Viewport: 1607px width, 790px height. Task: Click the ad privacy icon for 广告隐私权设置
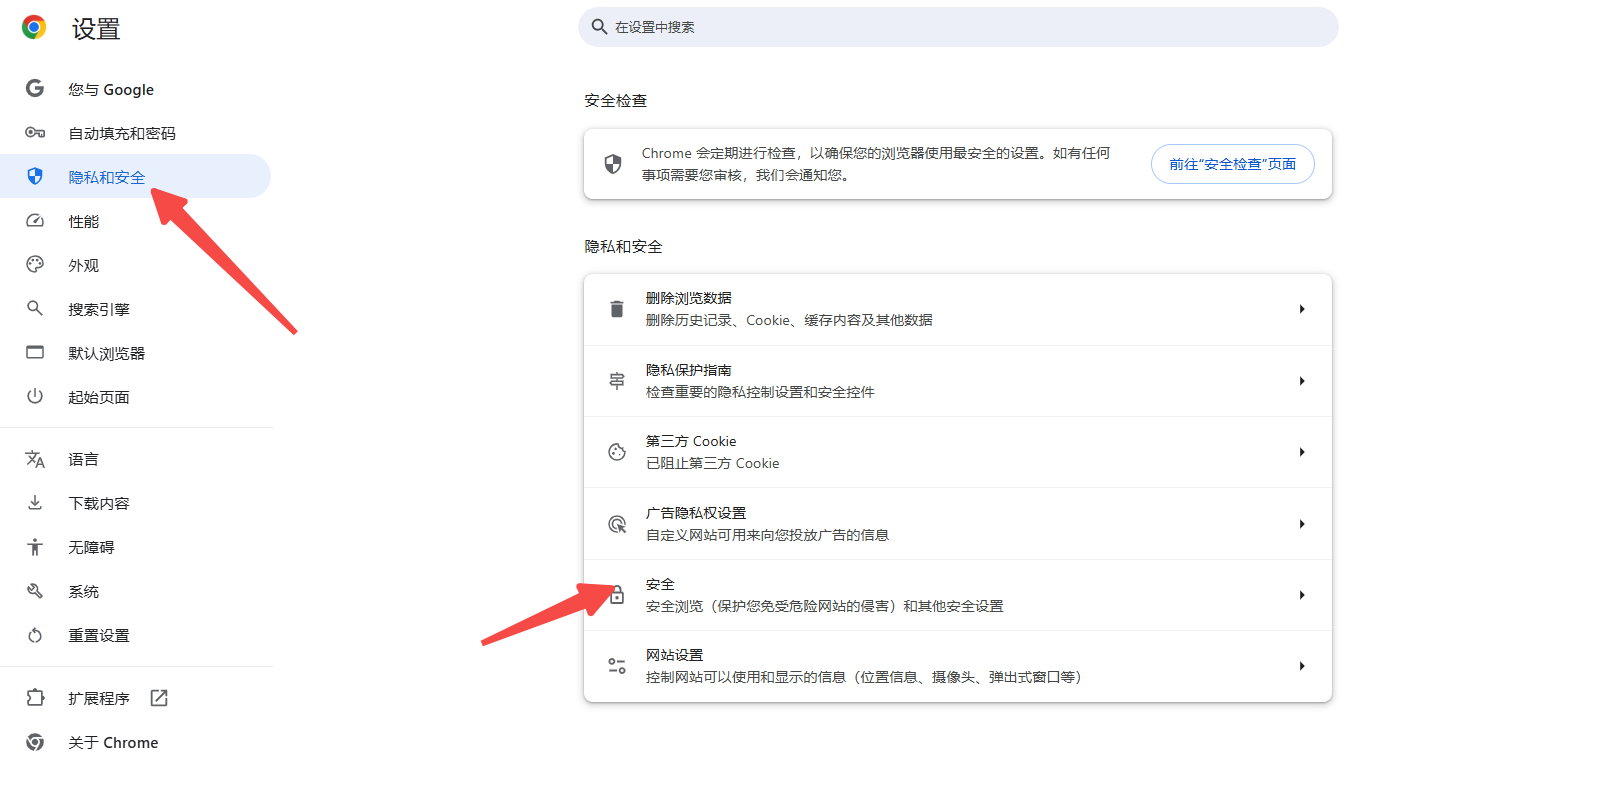(x=617, y=524)
